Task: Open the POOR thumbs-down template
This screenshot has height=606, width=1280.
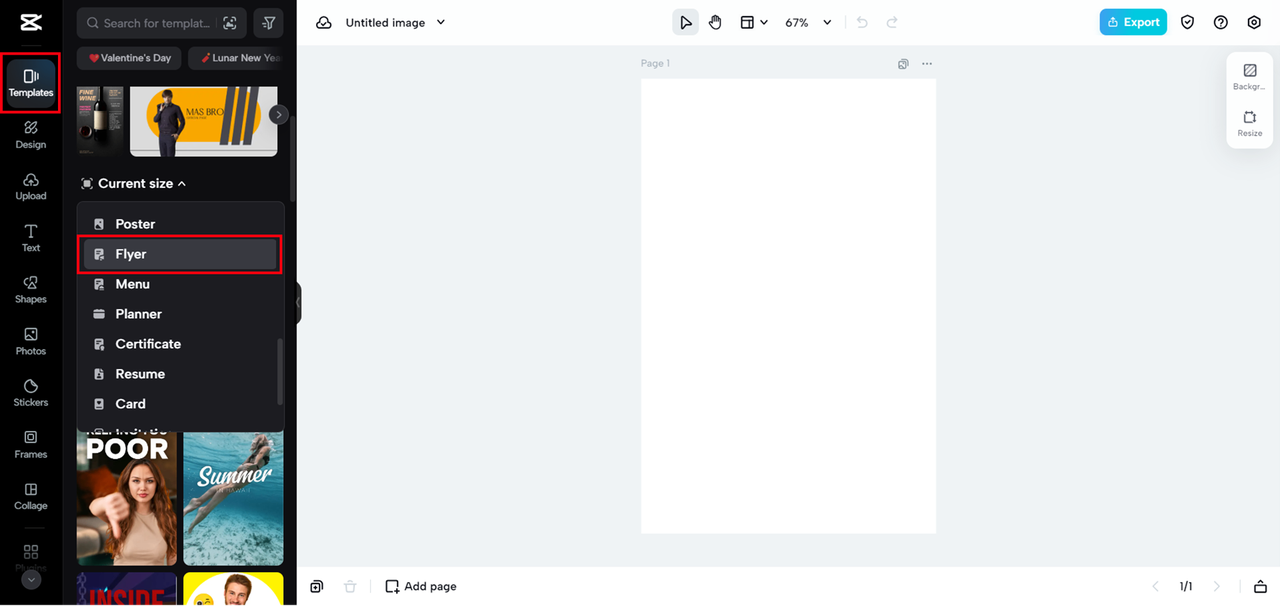Action: [x=127, y=499]
